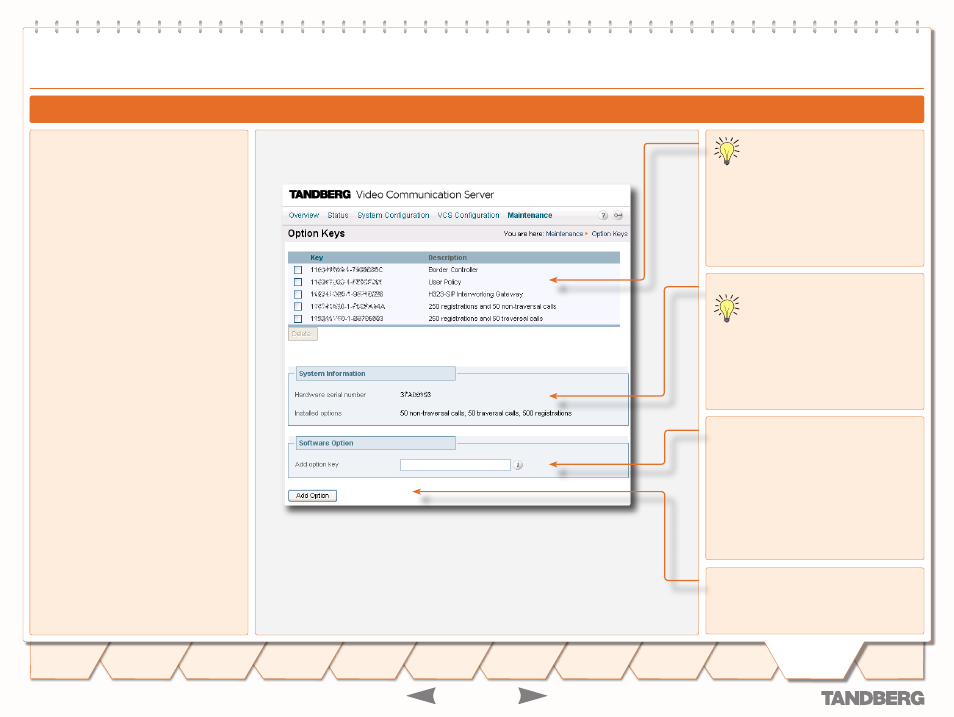
Task: Click the info icon next to Add option key
Action: (518, 465)
